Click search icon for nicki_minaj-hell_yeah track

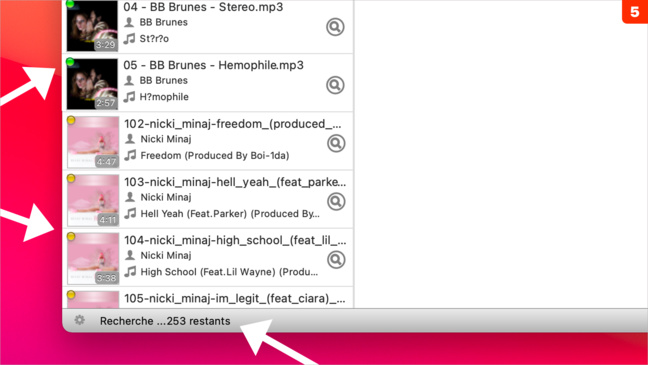pyautogui.click(x=336, y=202)
